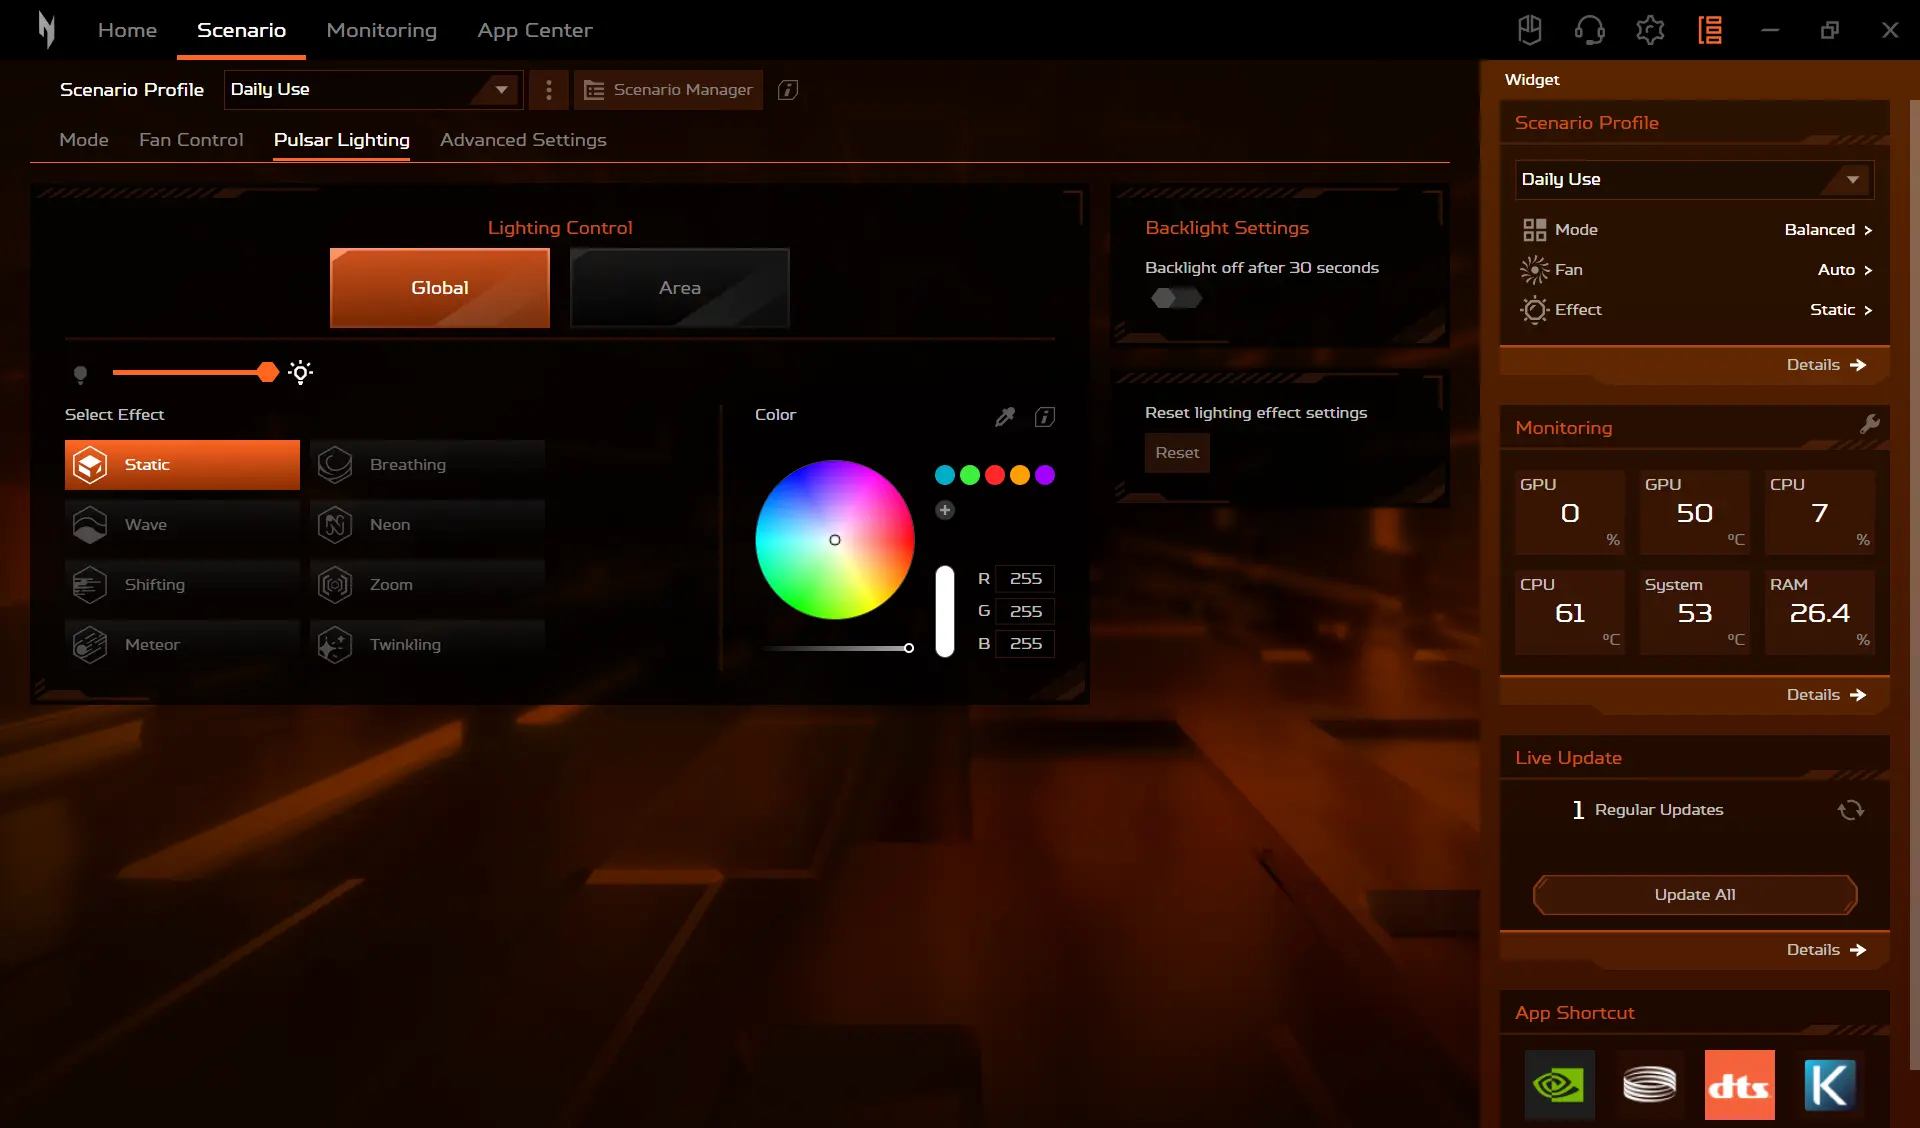The height and width of the screenshot is (1128, 1920).
Task: Launch the Killer app shortcut
Action: (1829, 1085)
